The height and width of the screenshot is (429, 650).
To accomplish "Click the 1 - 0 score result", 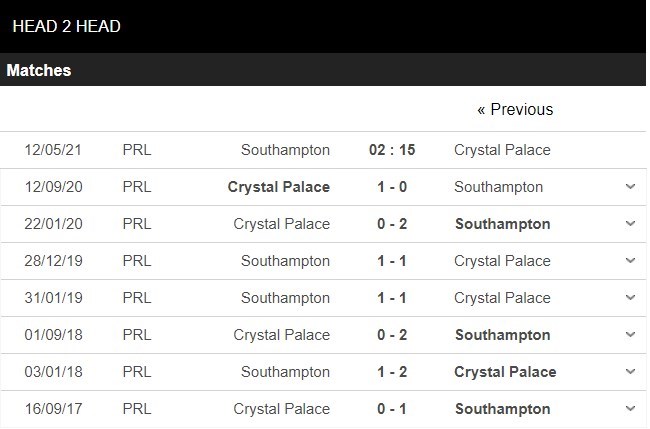I will (392, 187).
